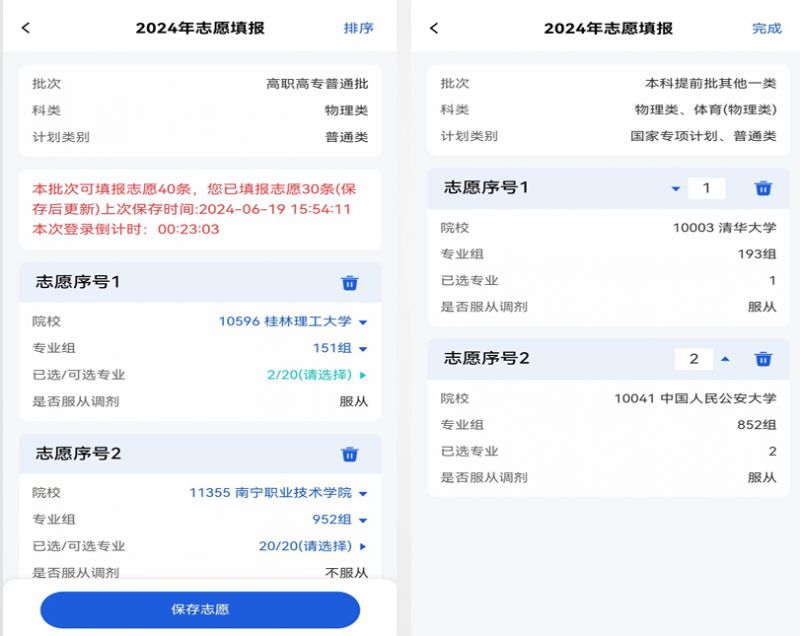The width and height of the screenshot is (800, 636).
Task: Open 151组 major group dropdown
Action: point(340,348)
